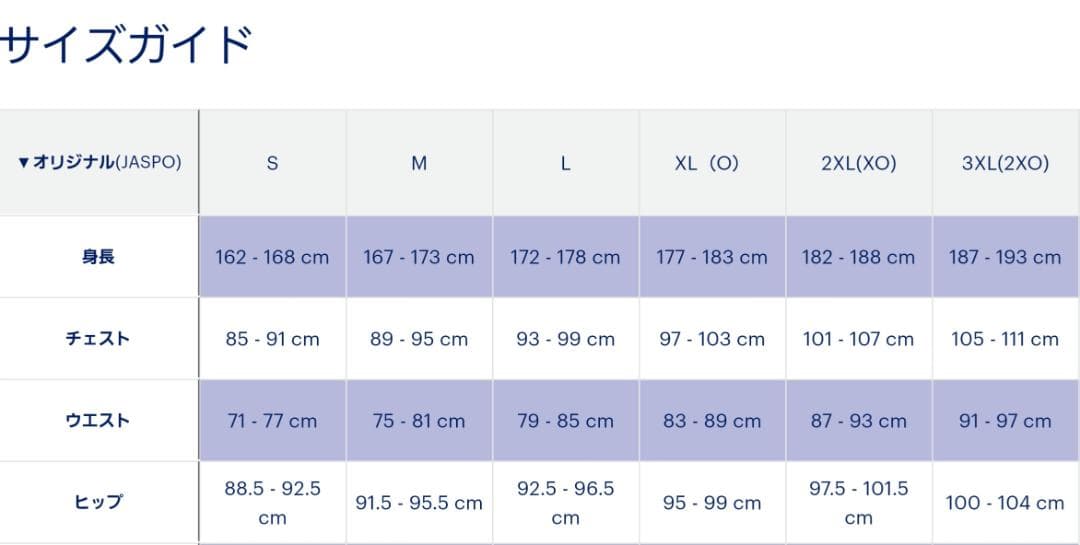
Task: Click the 身長 row label
Action: click(98, 256)
